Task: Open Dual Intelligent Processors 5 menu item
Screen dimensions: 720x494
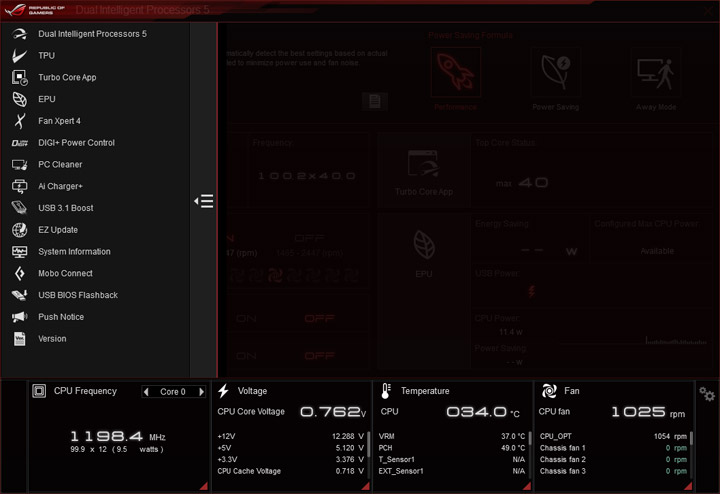Action: tap(95, 34)
